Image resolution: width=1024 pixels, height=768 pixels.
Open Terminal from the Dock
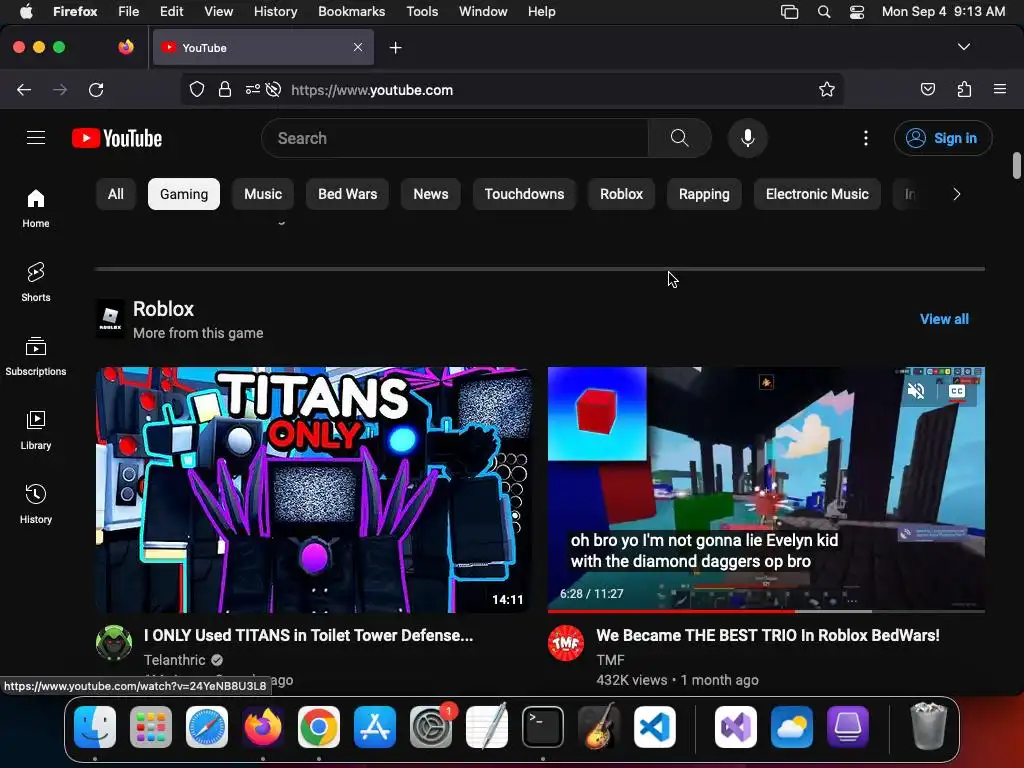pyautogui.click(x=543, y=727)
